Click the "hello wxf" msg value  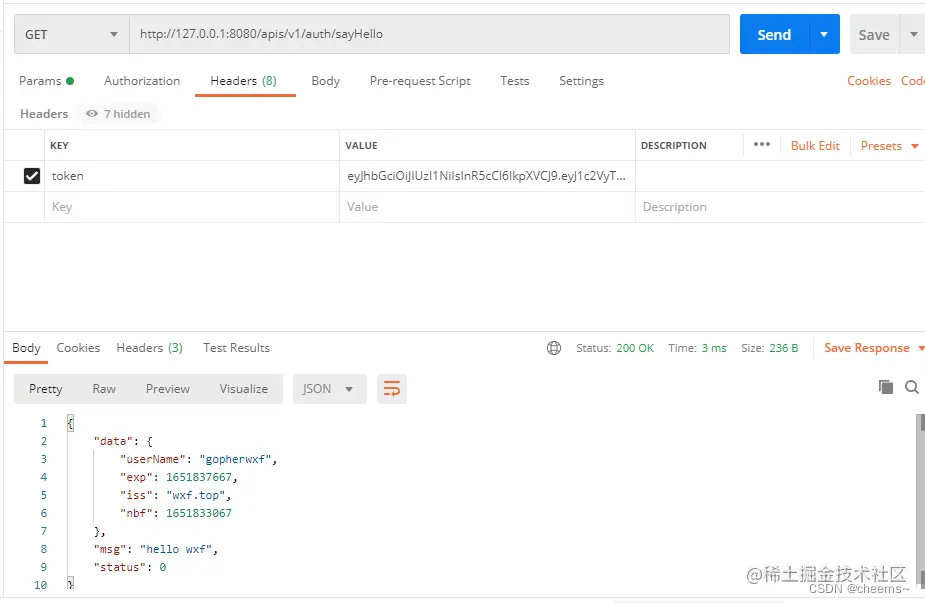[176, 549]
